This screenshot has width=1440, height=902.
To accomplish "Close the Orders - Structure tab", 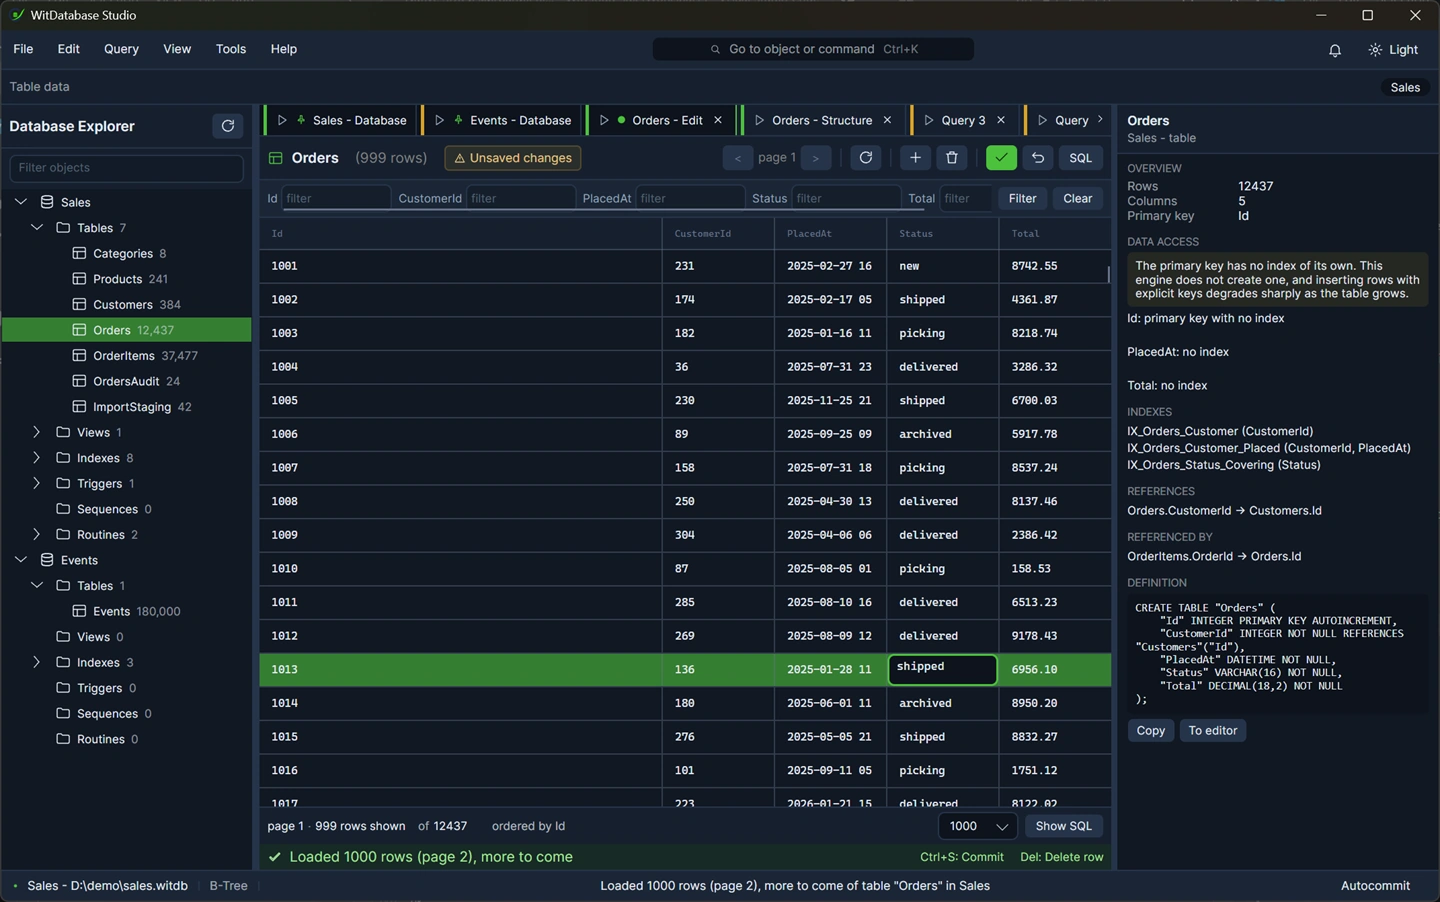I will 887,120.
